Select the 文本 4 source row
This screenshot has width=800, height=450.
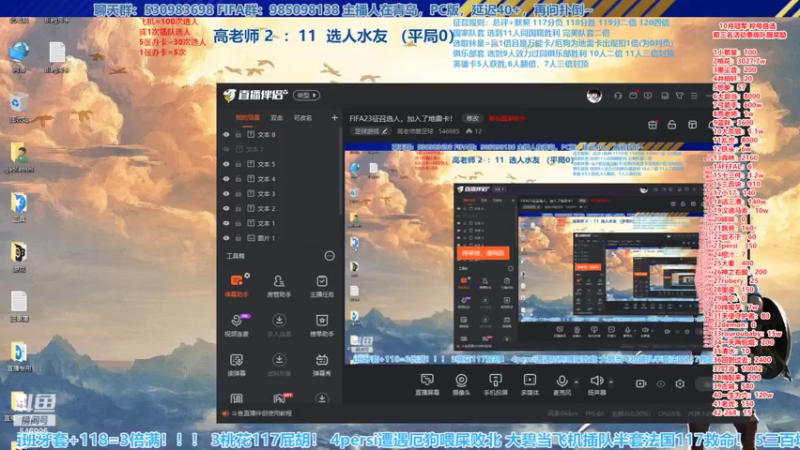[x=279, y=179]
